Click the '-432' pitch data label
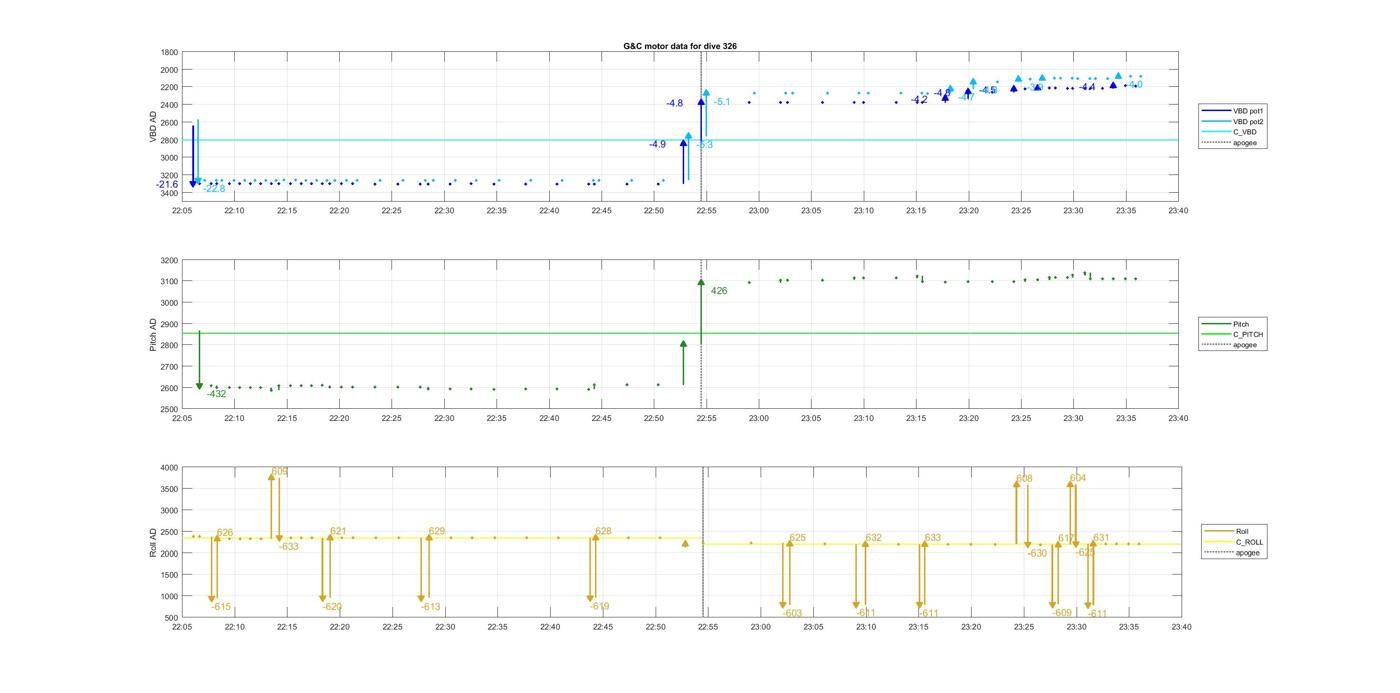Viewport: 1400px width, 693px height. click(216, 394)
